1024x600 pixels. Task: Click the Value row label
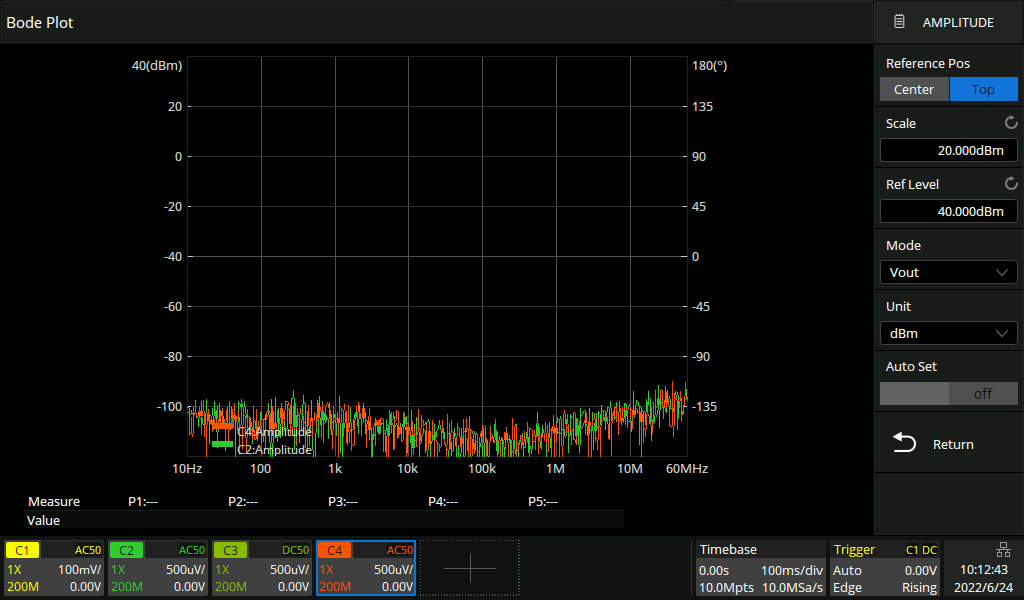43,520
